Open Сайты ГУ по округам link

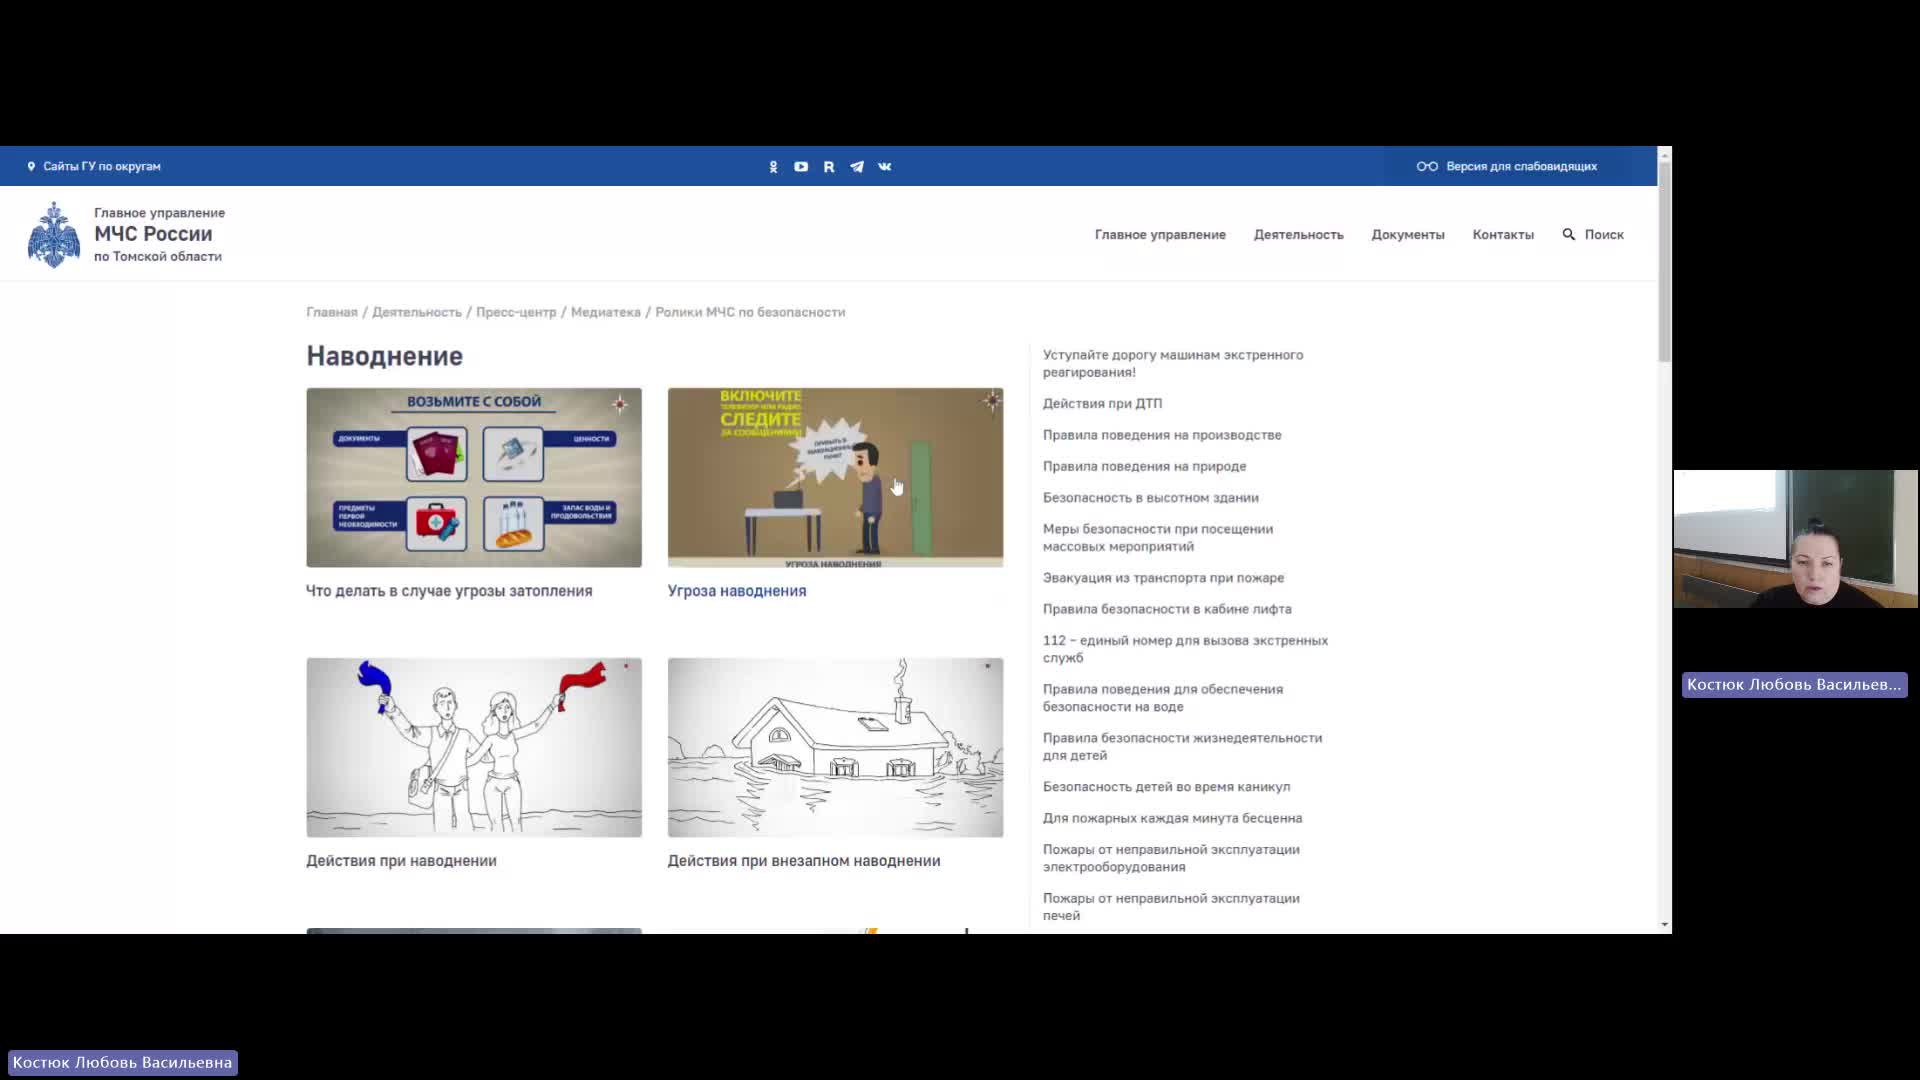click(x=102, y=167)
